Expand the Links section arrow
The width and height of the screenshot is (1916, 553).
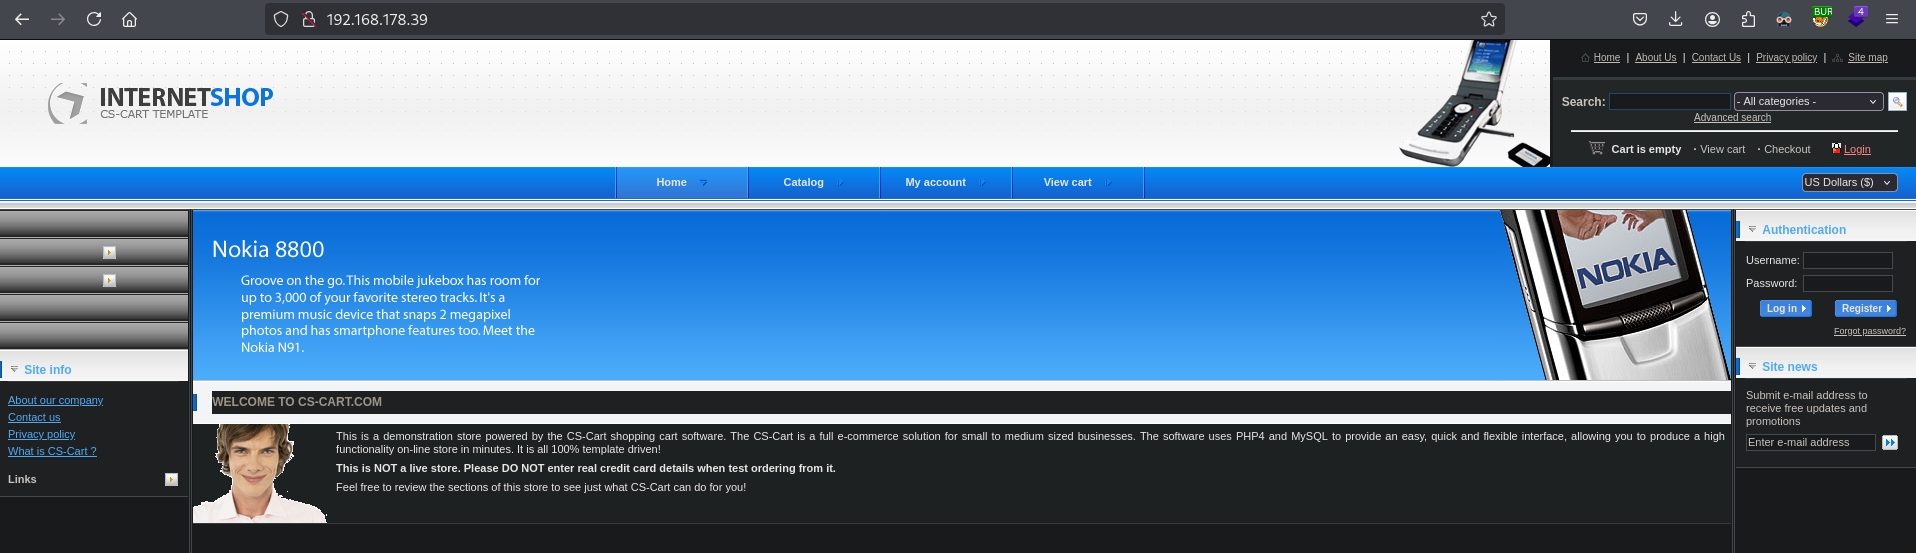click(x=171, y=480)
